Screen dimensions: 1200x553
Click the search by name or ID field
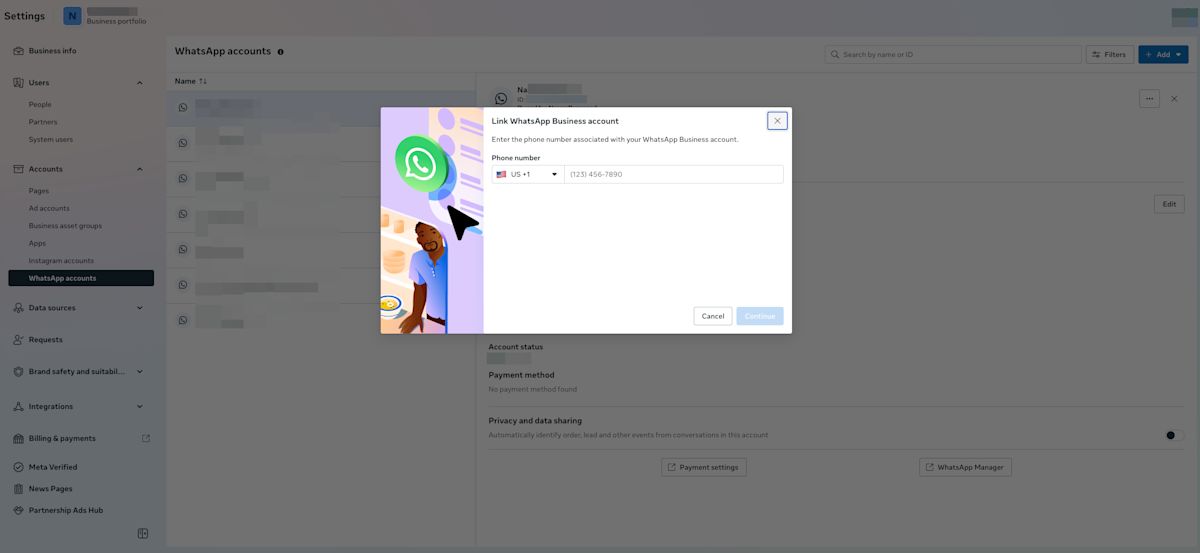[953, 55]
